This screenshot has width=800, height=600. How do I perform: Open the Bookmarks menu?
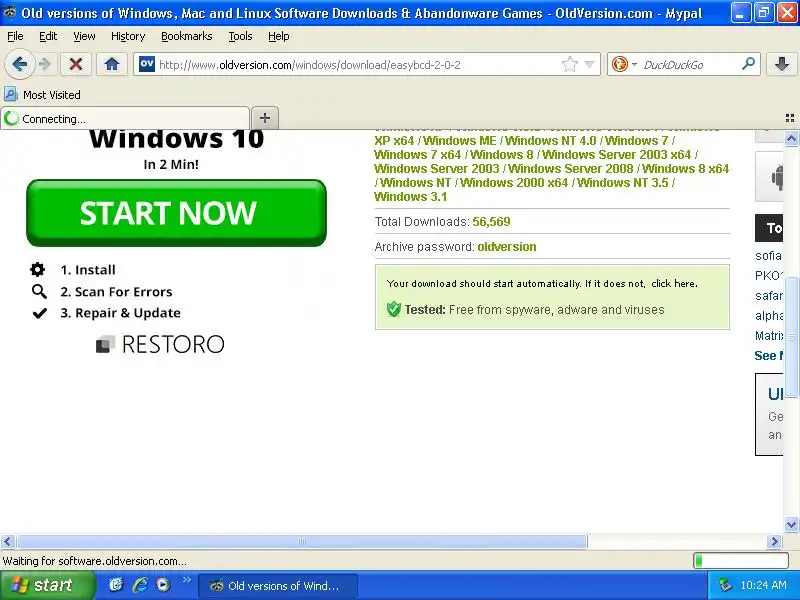coord(187,36)
